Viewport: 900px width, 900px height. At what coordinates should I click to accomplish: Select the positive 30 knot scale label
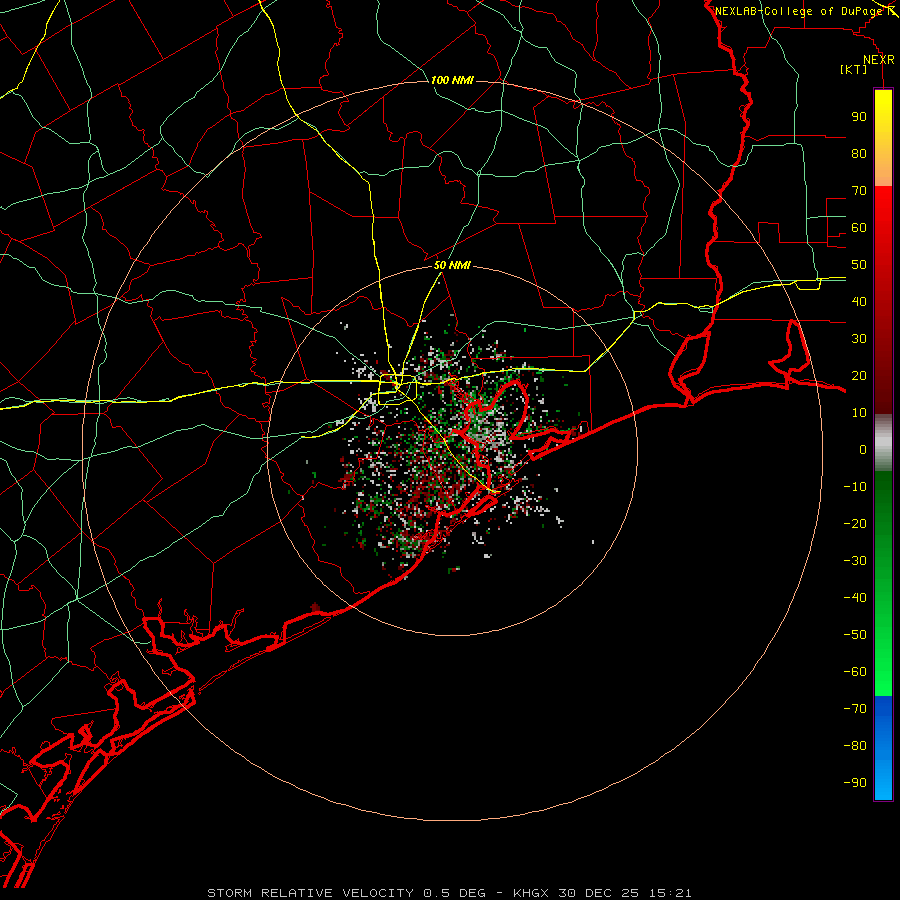click(x=859, y=339)
